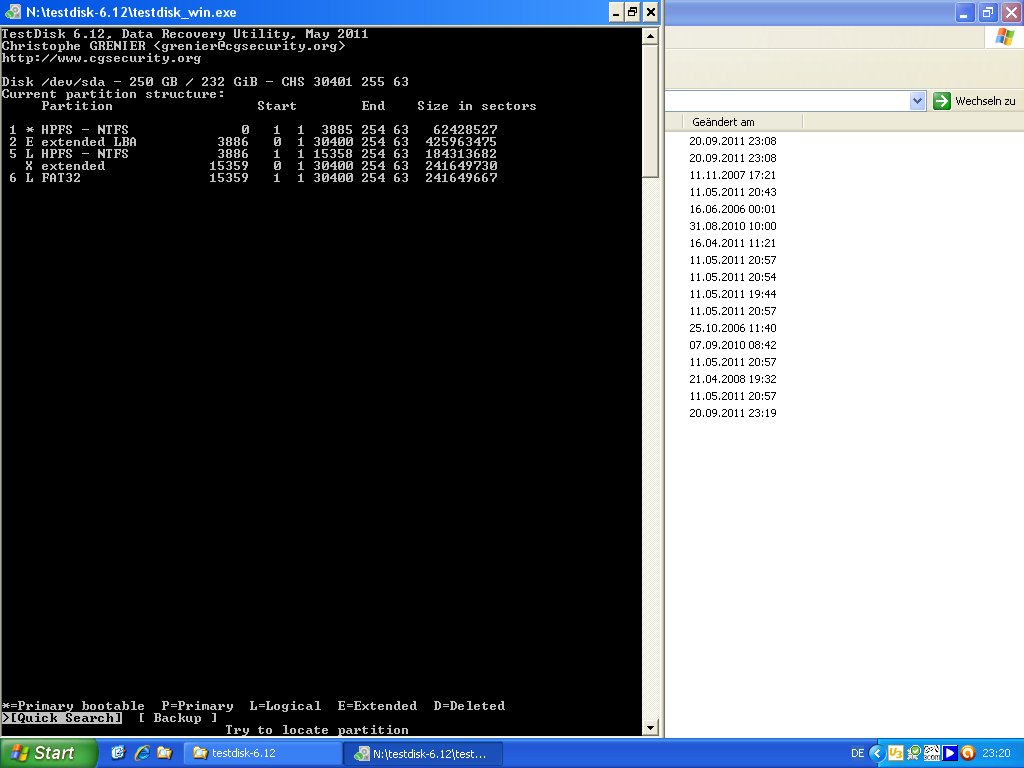
Task: Click the date 07.09.2010 08:42
Action: coord(733,345)
